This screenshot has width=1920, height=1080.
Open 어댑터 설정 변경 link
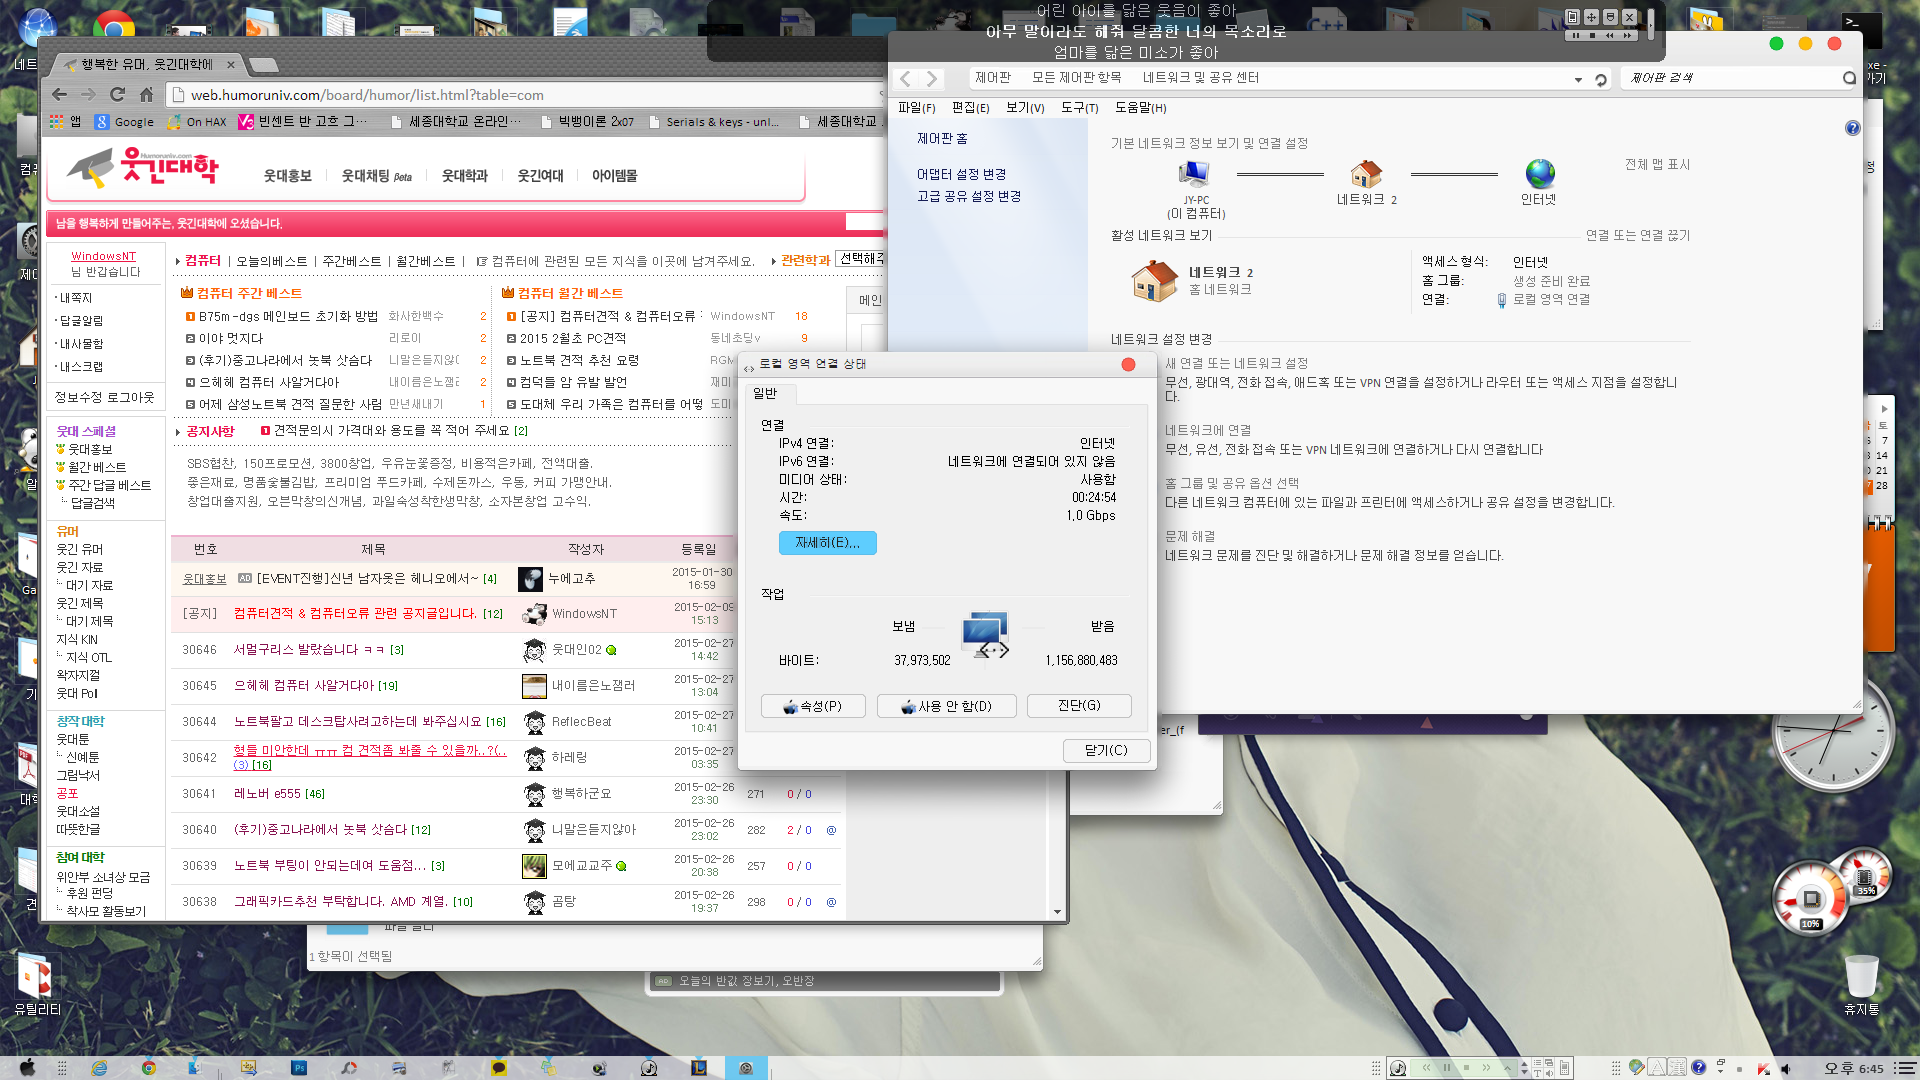click(961, 174)
